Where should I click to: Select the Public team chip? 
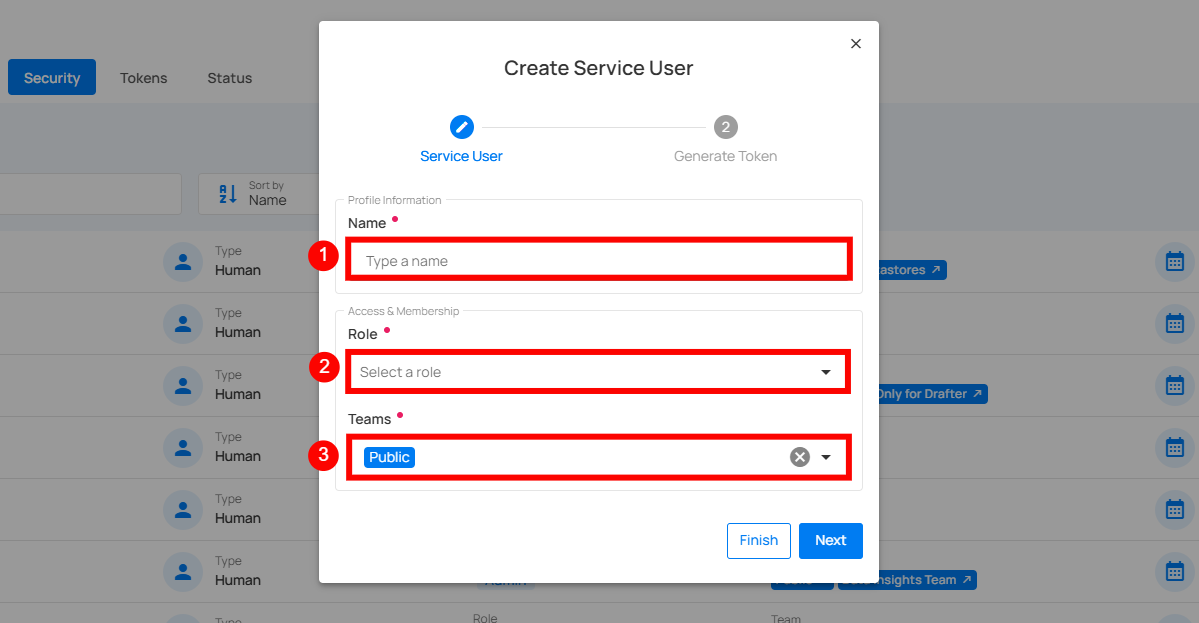(389, 457)
